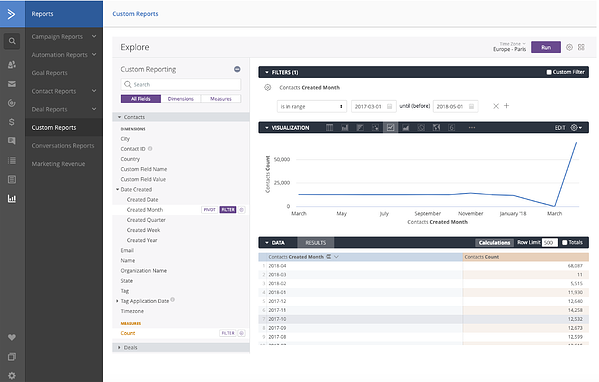The image size is (599, 382).
Task: Click the Custom Reporting search field
Action: (181, 84)
